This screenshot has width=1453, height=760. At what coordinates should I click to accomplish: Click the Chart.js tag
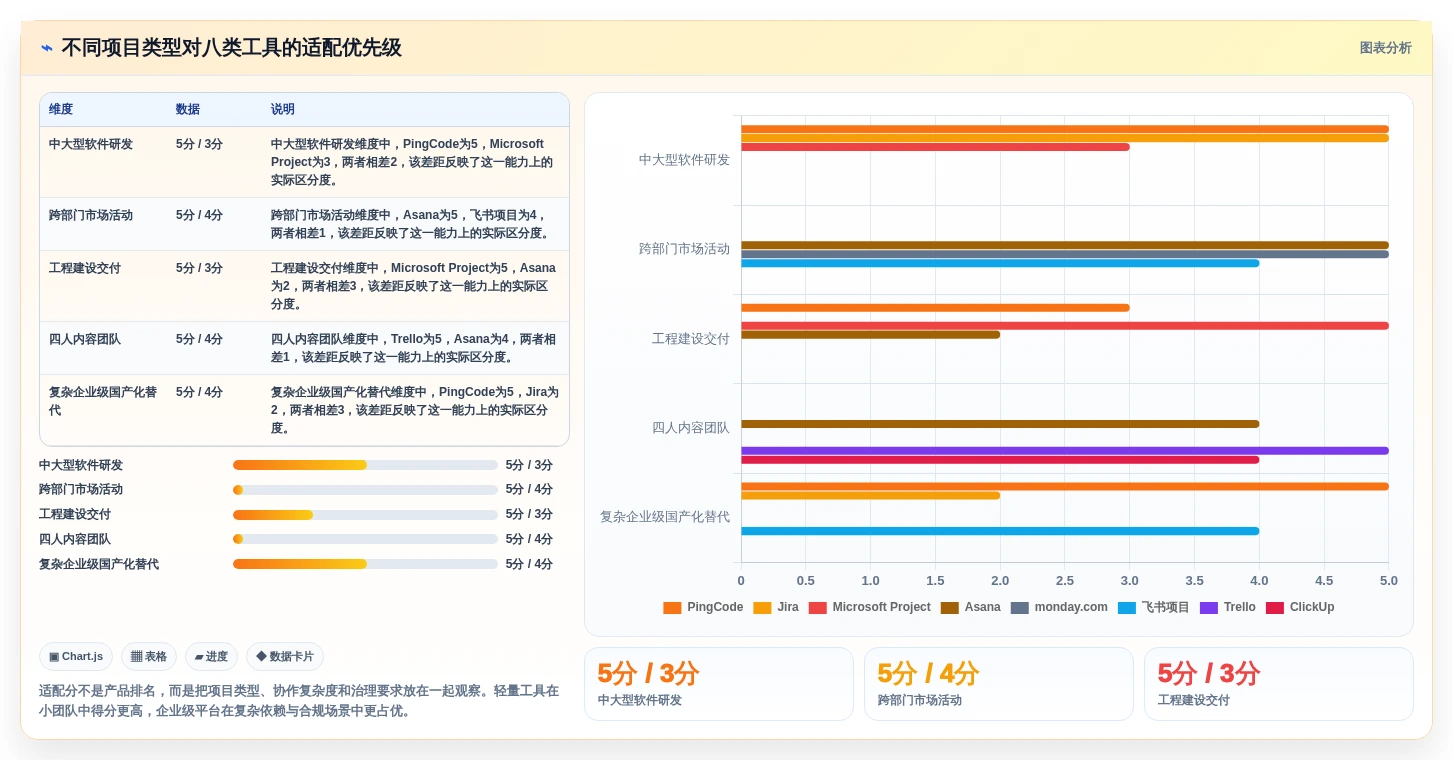[76, 657]
